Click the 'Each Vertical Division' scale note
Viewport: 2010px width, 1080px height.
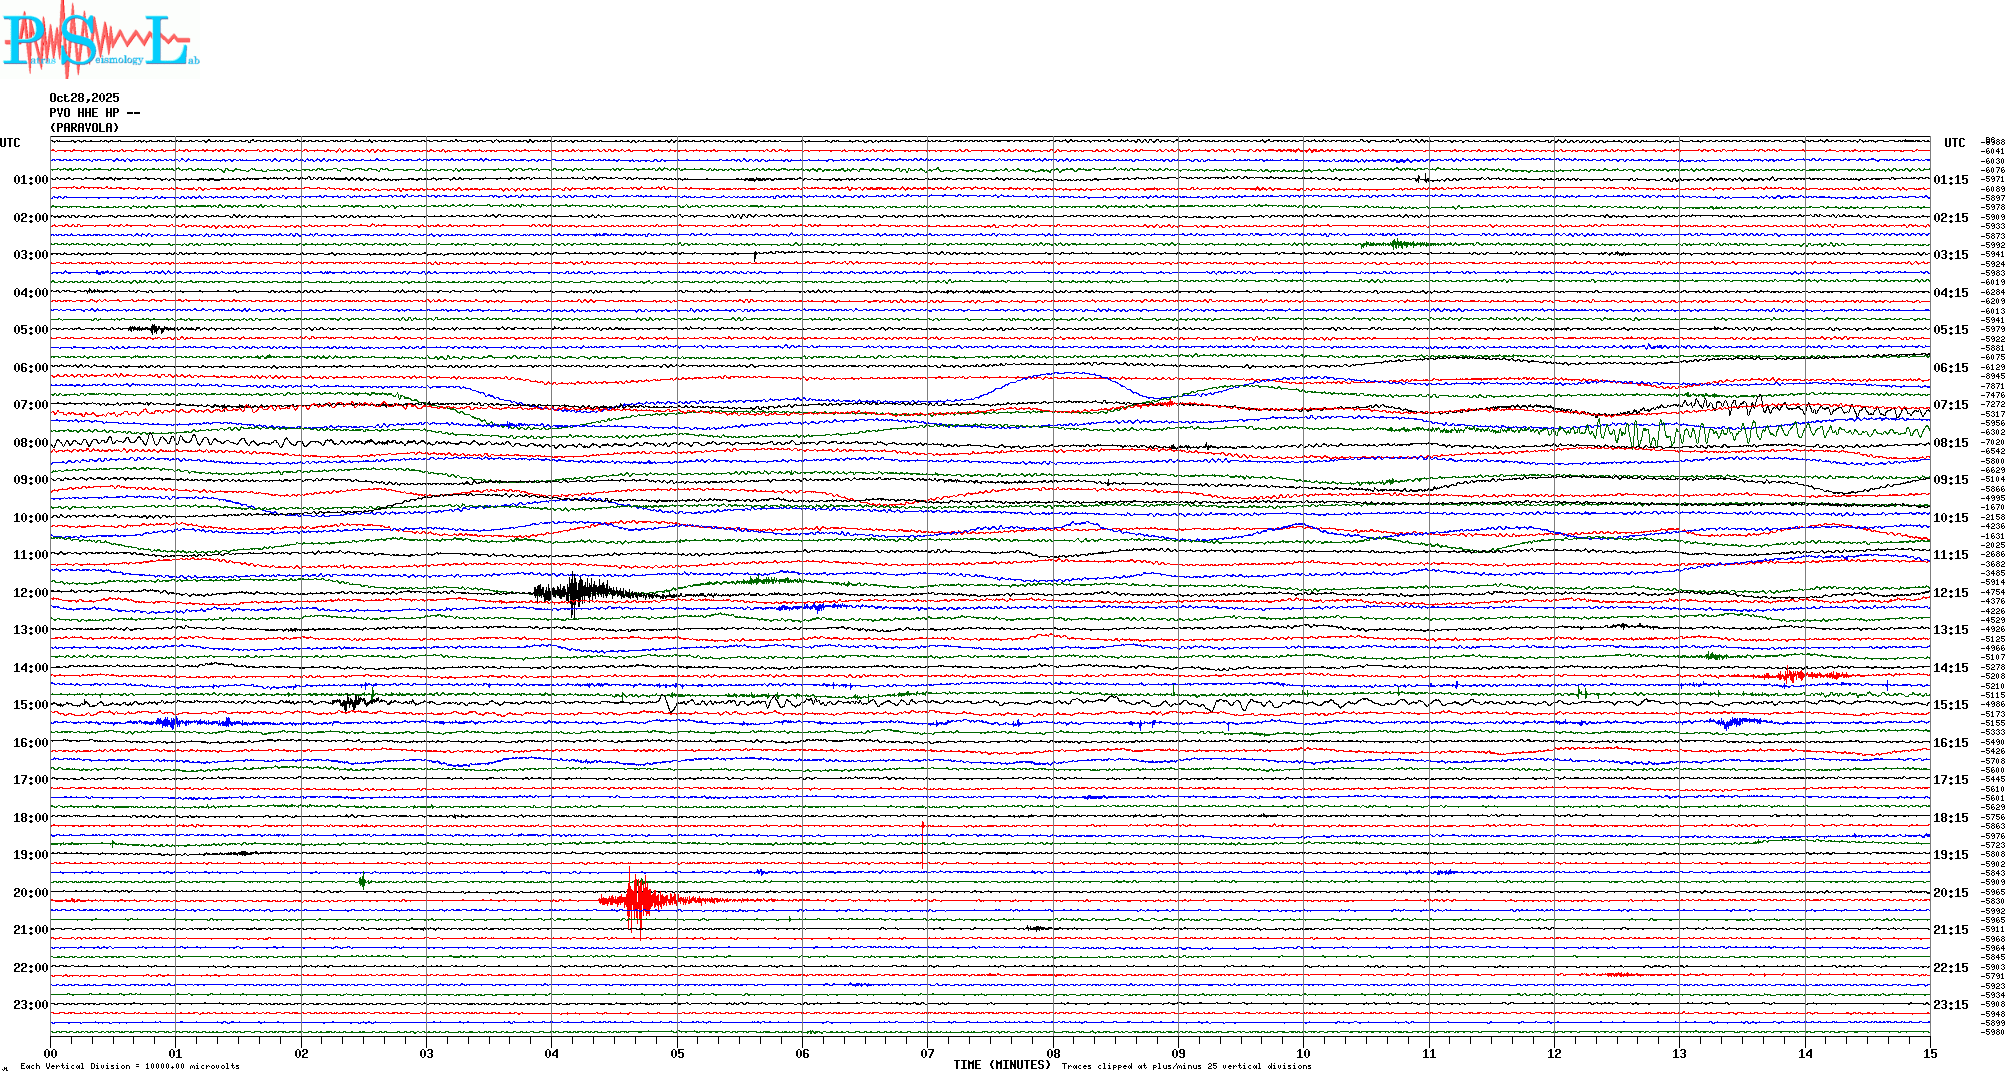point(130,1066)
